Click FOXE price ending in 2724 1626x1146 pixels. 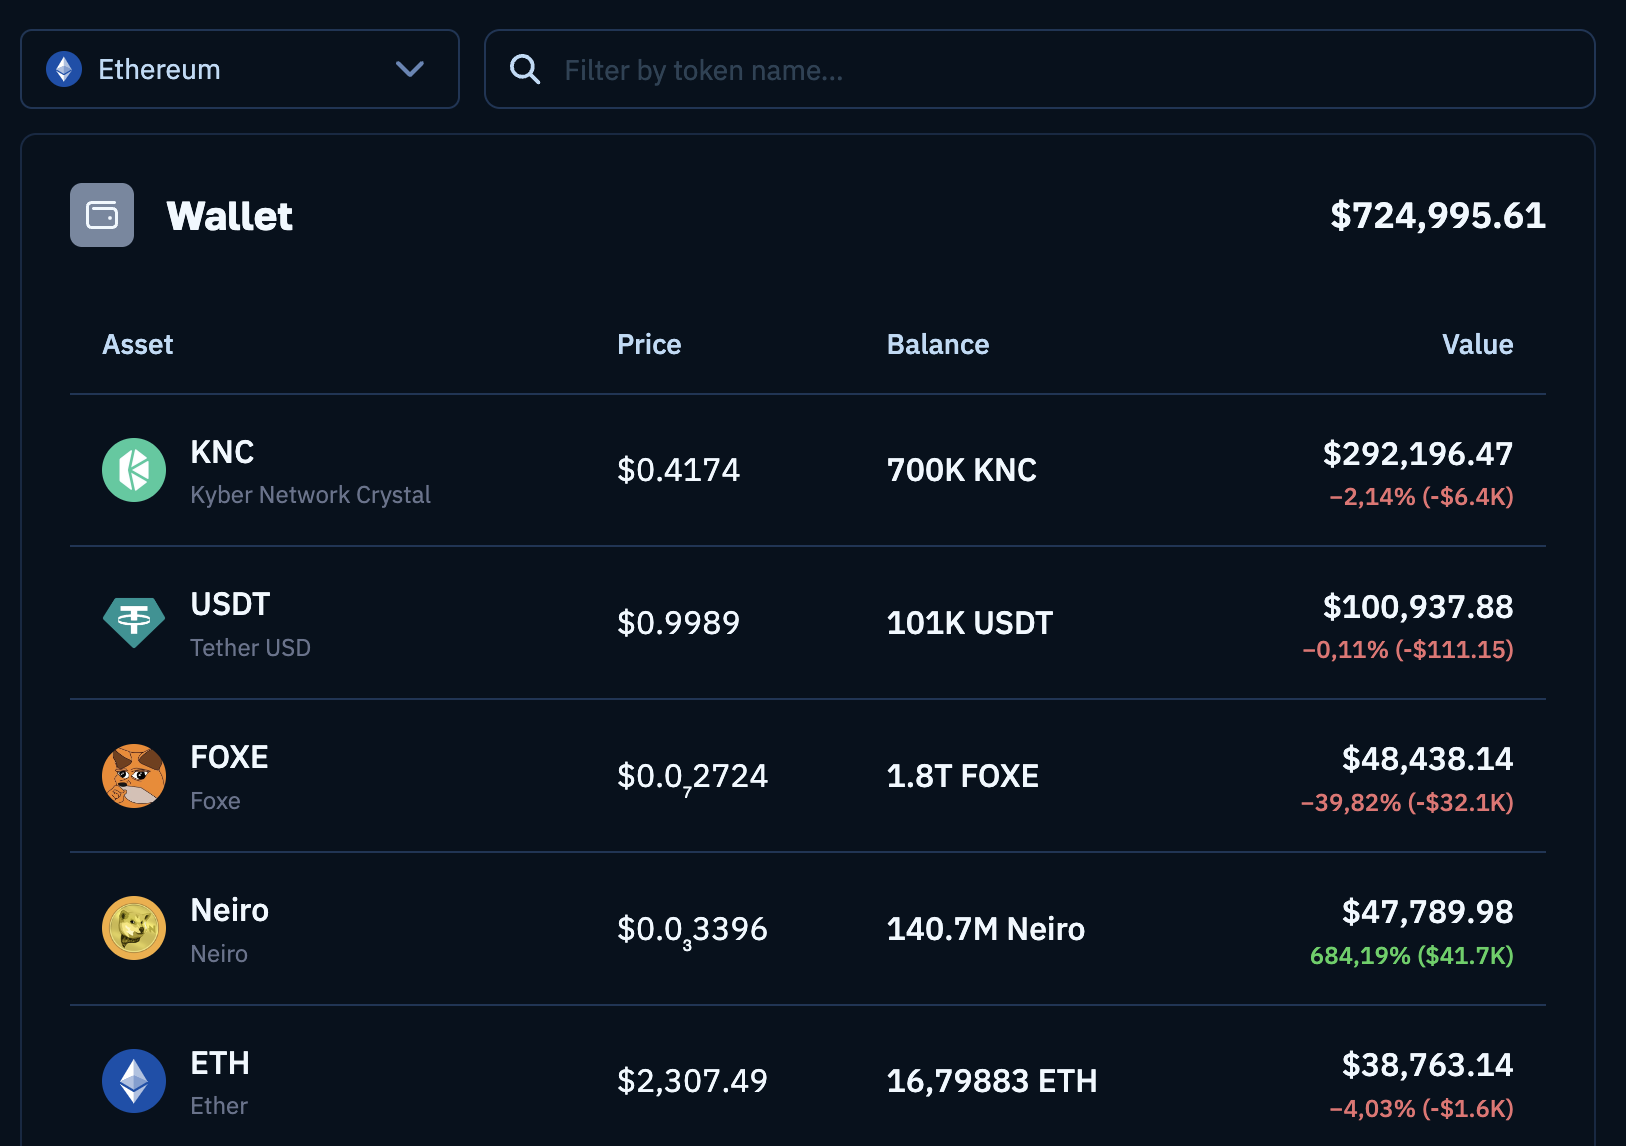(692, 777)
